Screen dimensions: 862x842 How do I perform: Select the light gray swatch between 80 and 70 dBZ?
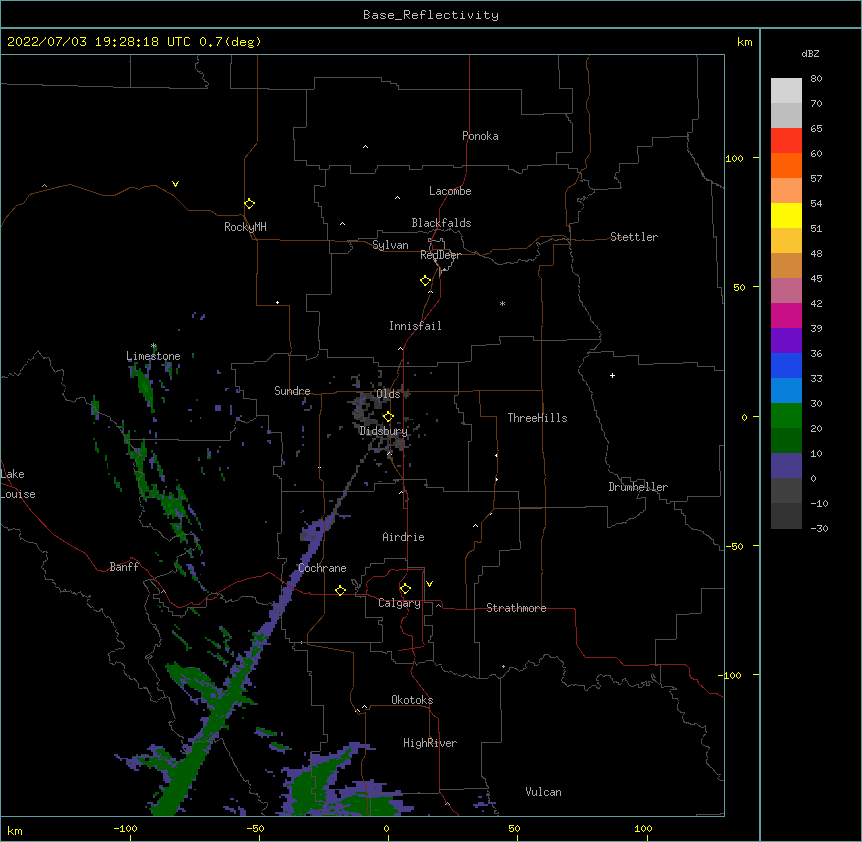click(786, 91)
